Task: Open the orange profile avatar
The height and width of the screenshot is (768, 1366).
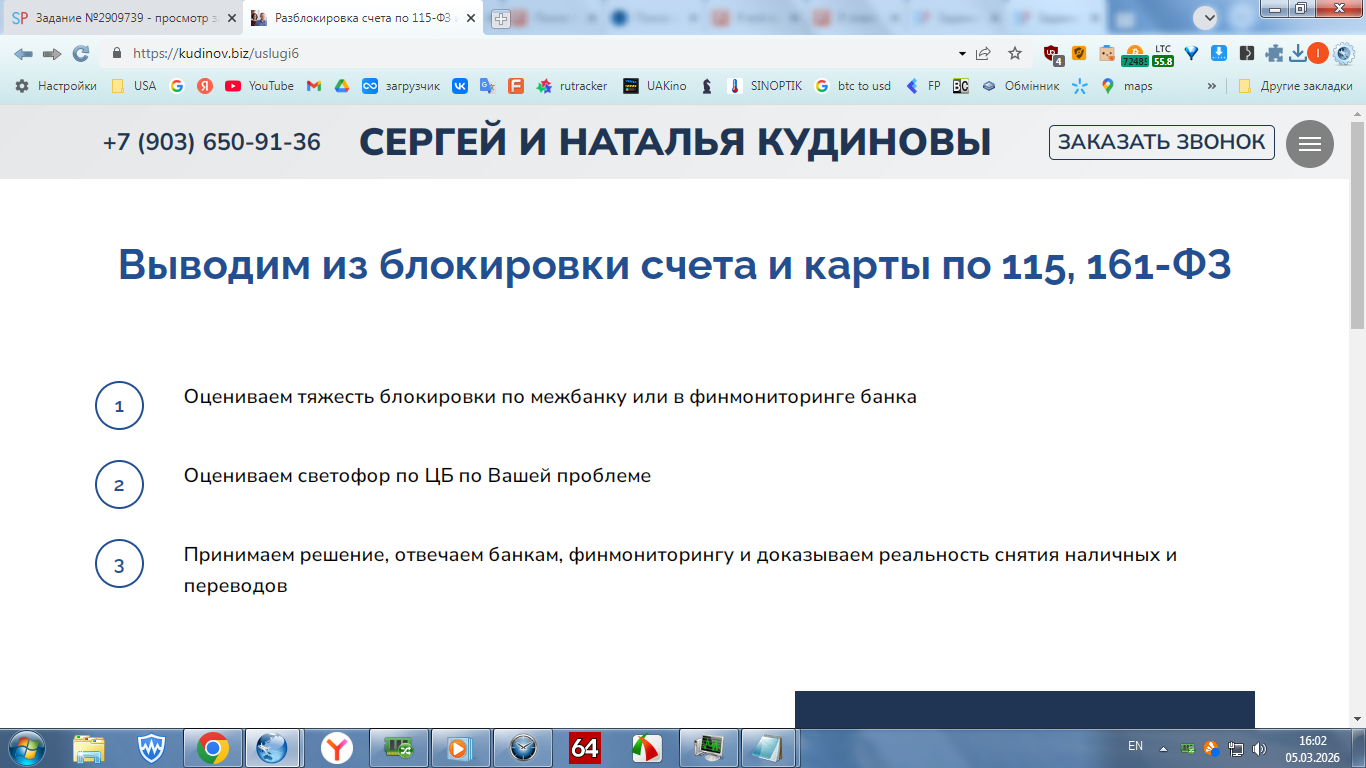Action: [1318, 53]
